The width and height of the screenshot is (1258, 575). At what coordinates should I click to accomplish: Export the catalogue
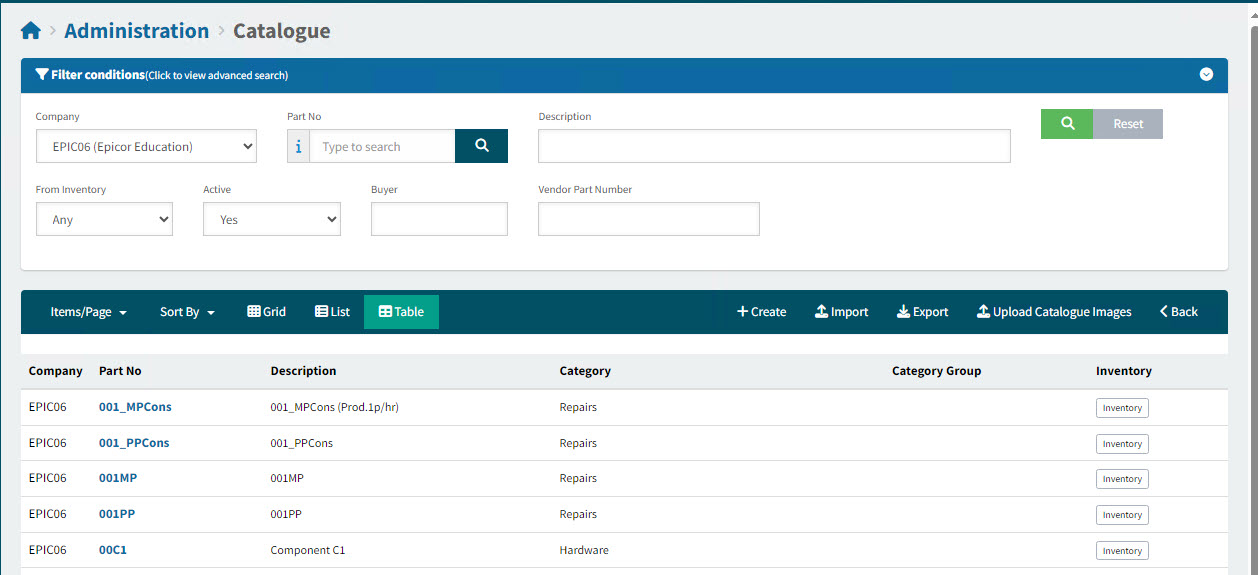pyautogui.click(x=922, y=312)
